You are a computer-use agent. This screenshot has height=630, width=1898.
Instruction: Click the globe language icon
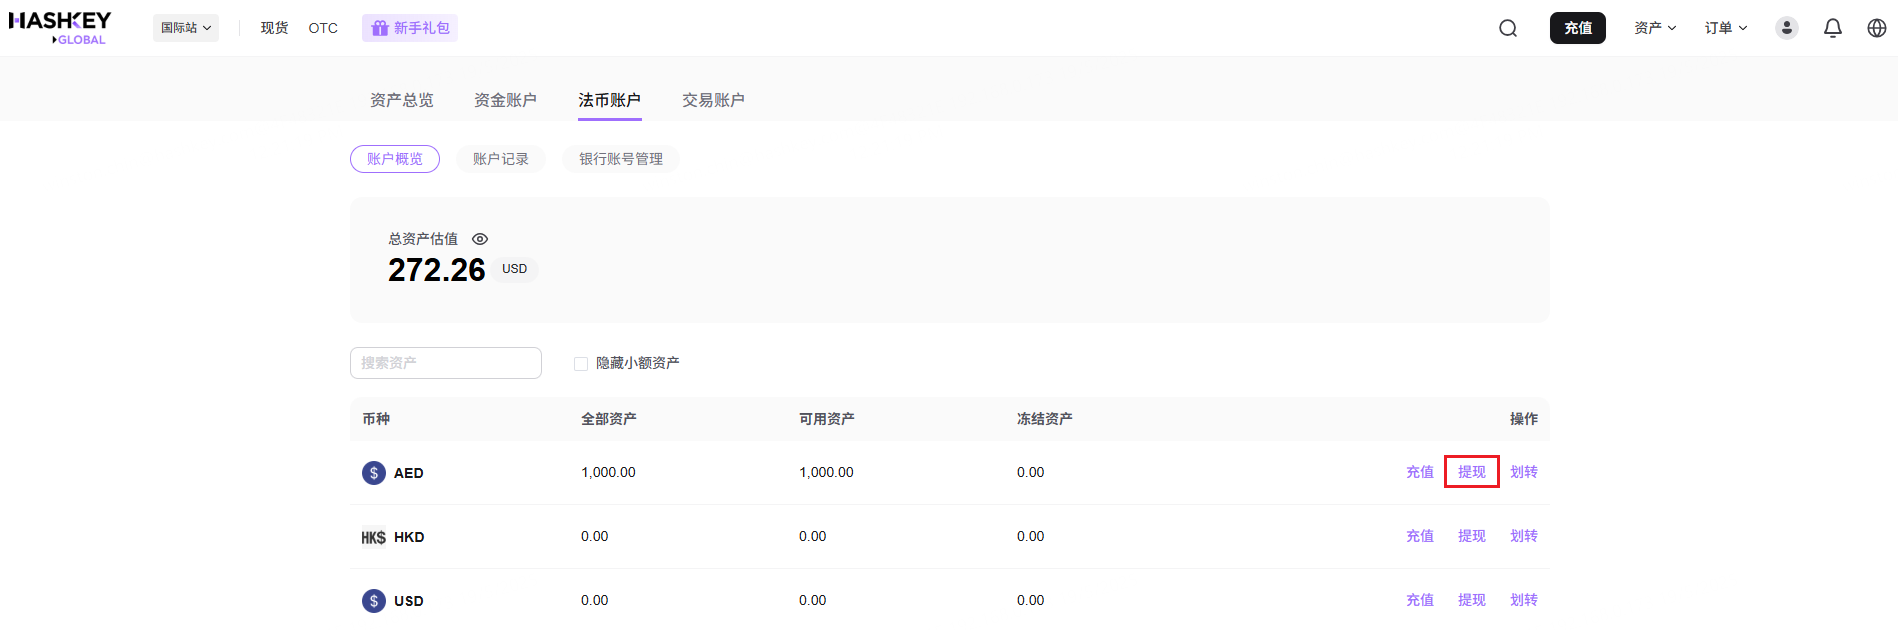(x=1876, y=28)
